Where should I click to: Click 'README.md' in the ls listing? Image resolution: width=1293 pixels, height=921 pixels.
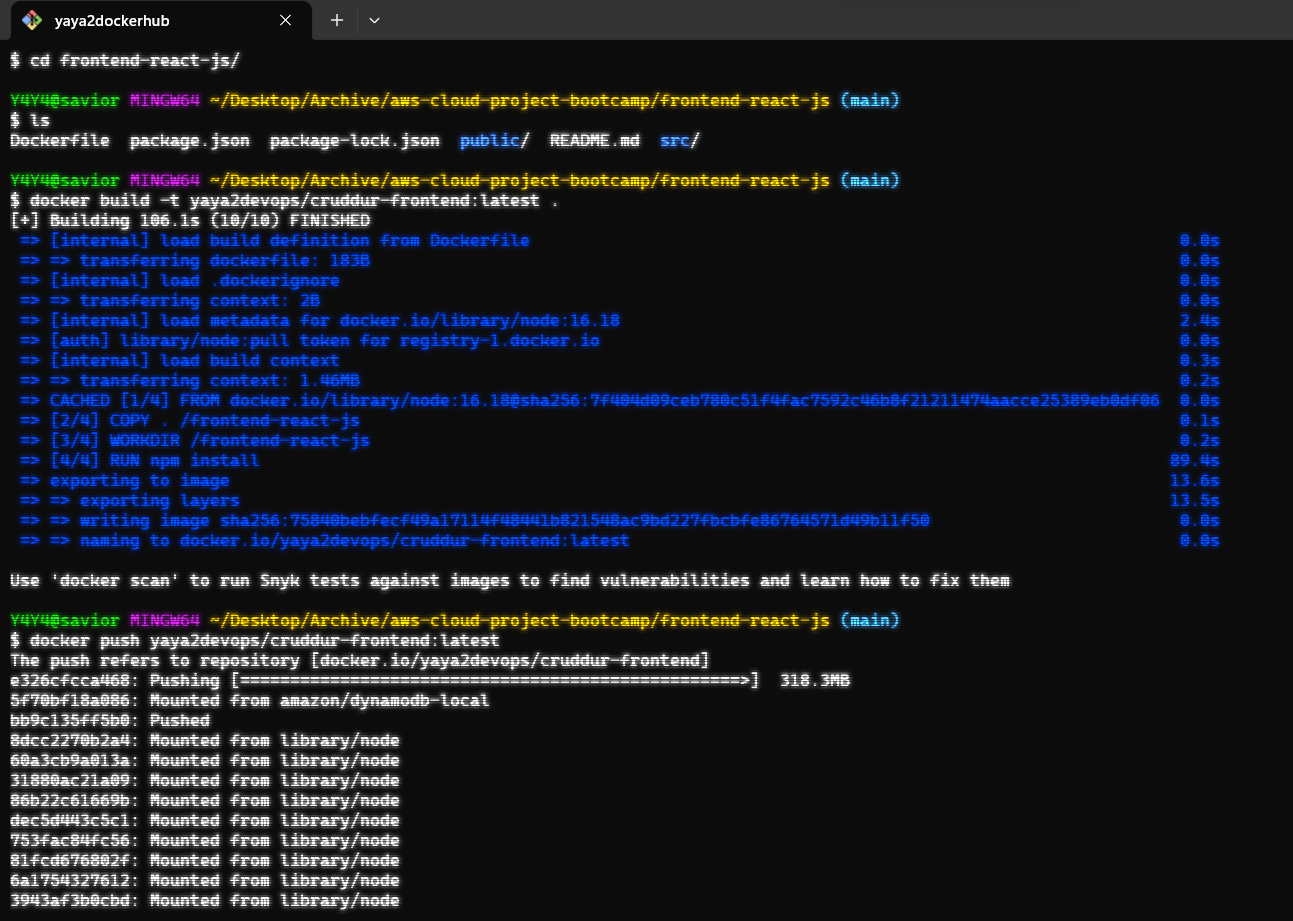coord(595,140)
